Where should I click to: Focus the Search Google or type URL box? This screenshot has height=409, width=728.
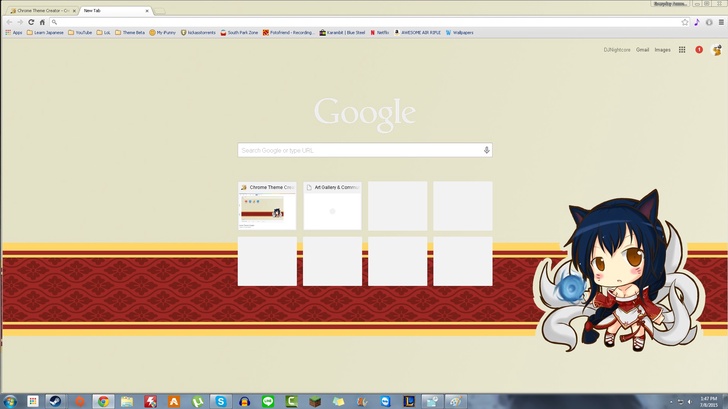click(x=365, y=150)
